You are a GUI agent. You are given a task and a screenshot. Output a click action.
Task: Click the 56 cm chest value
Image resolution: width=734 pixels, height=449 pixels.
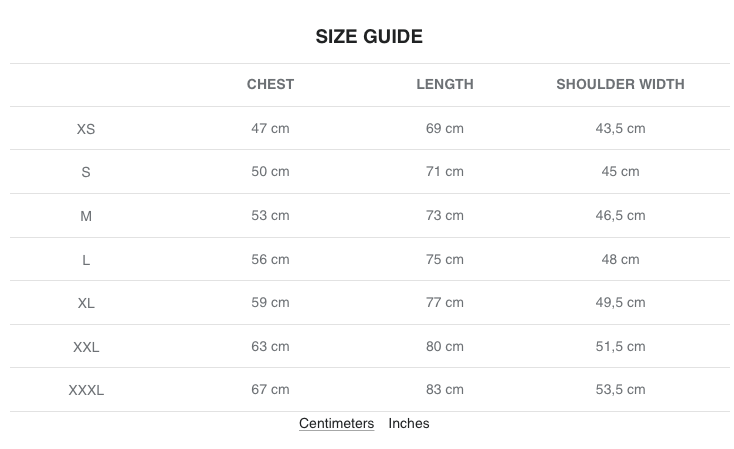click(x=270, y=259)
